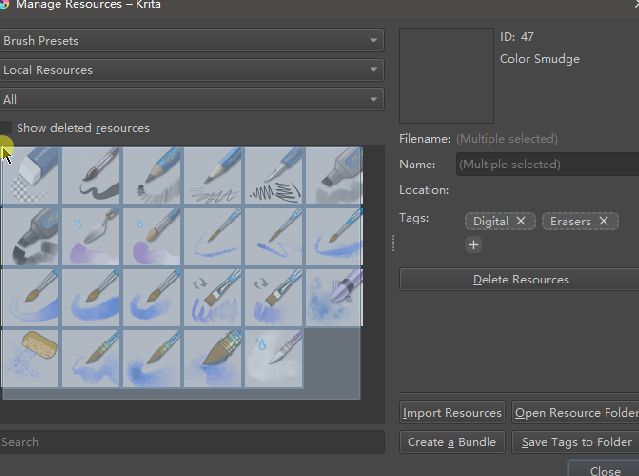Click Delete Resources button
The height and width of the screenshot is (476, 639).
[x=520, y=279]
